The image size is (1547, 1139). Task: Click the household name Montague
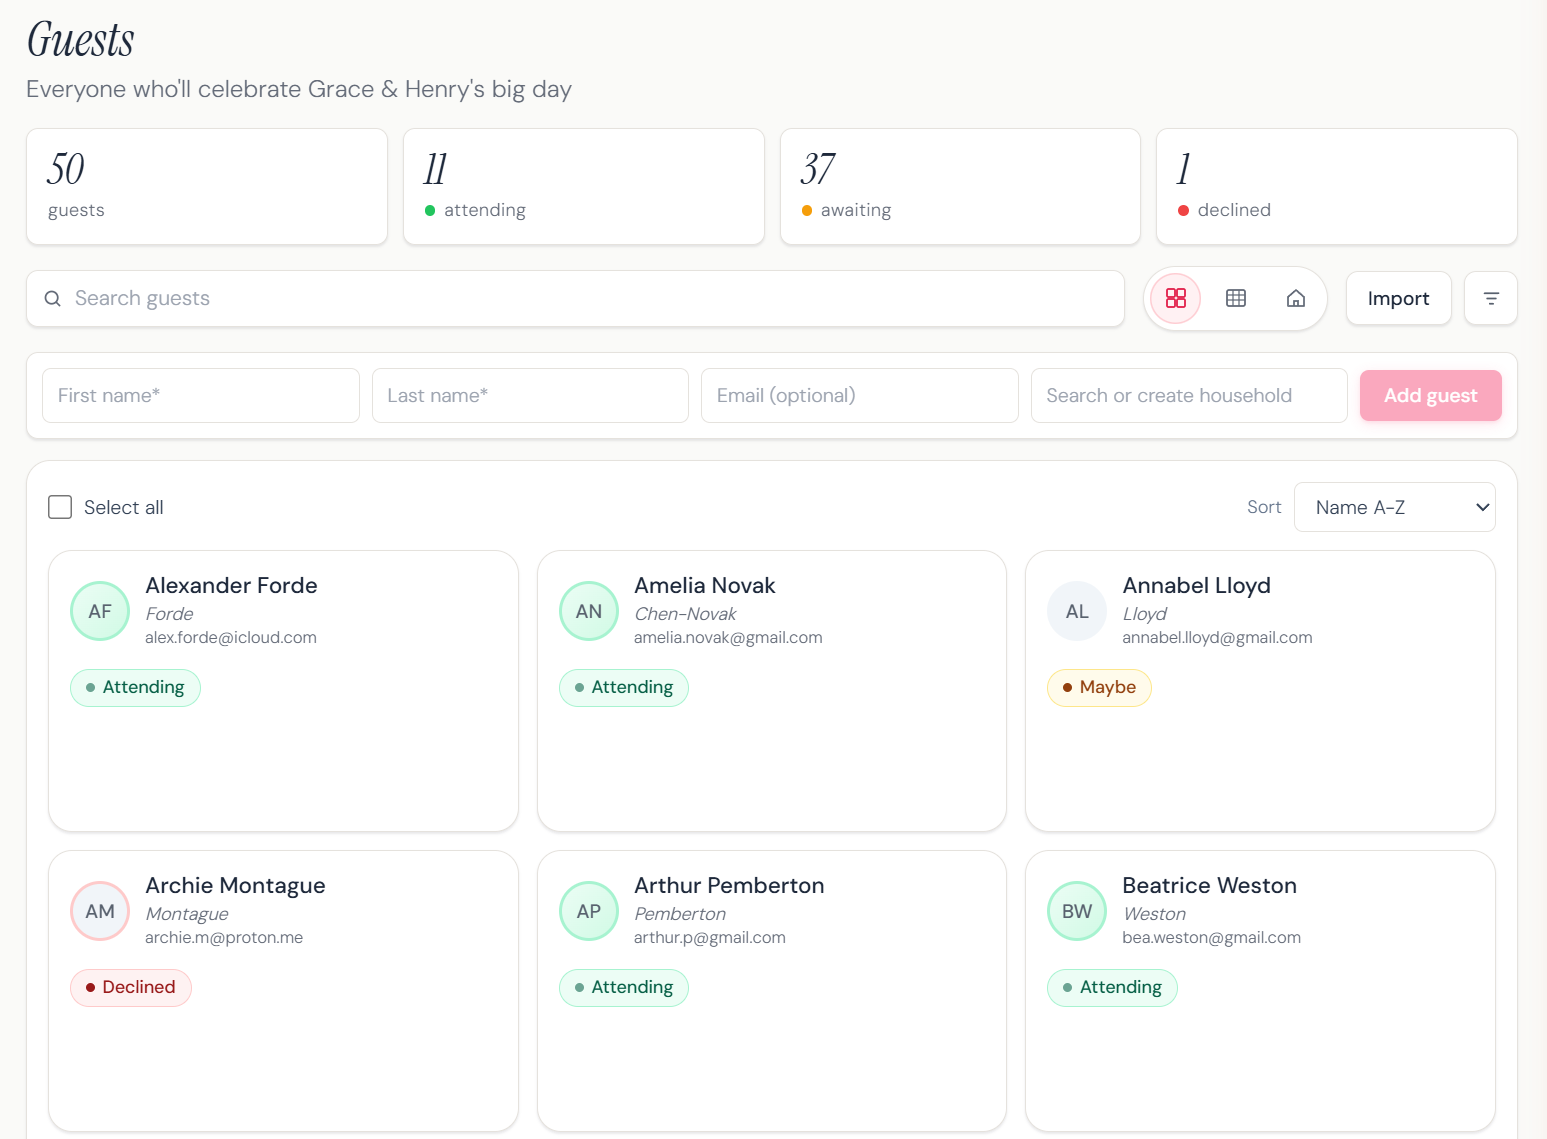click(187, 913)
